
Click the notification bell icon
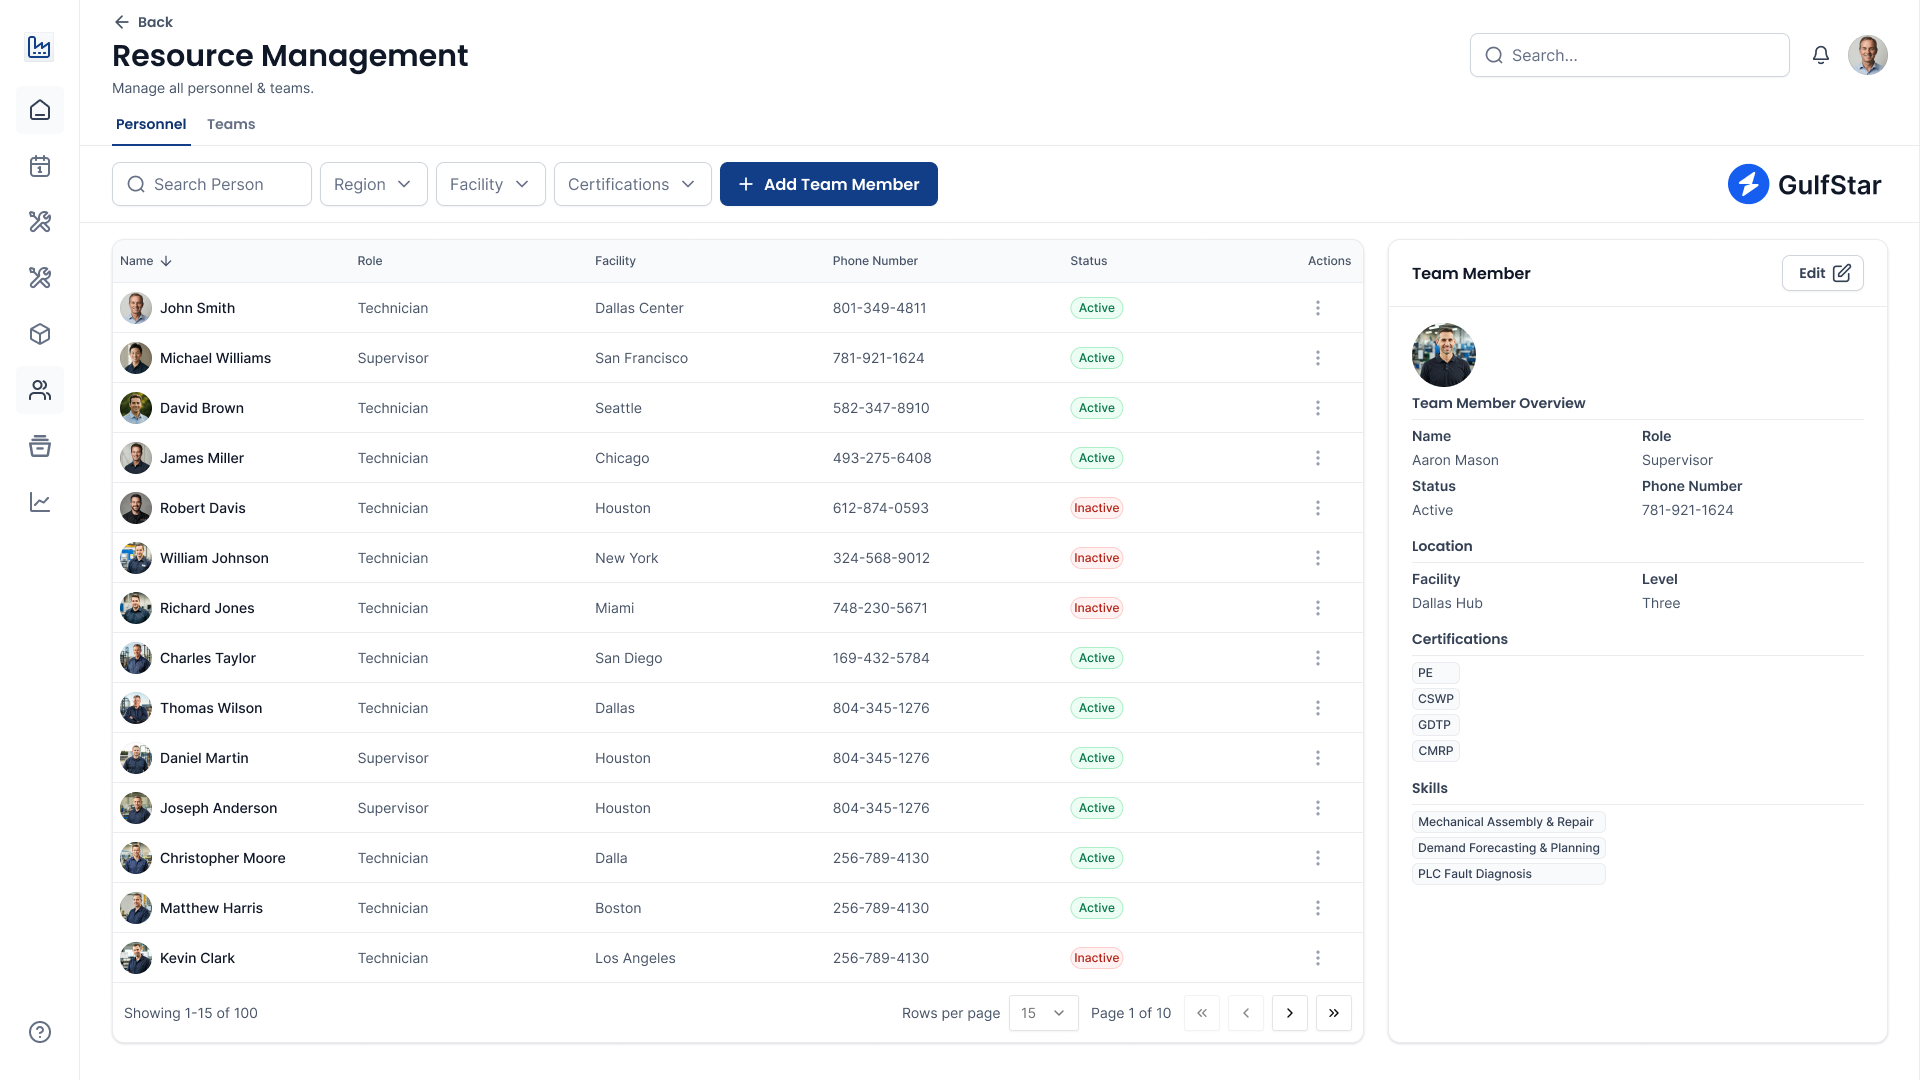click(x=1821, y=55)
